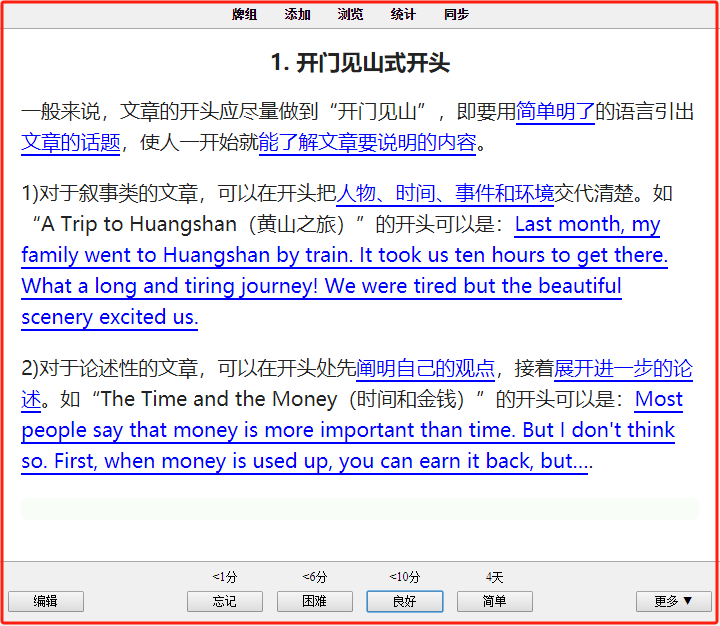Image resolution: width=720 pixels, height=626 pixels.
Task: Click the 4天 interval label
Action: coord(495,577)
